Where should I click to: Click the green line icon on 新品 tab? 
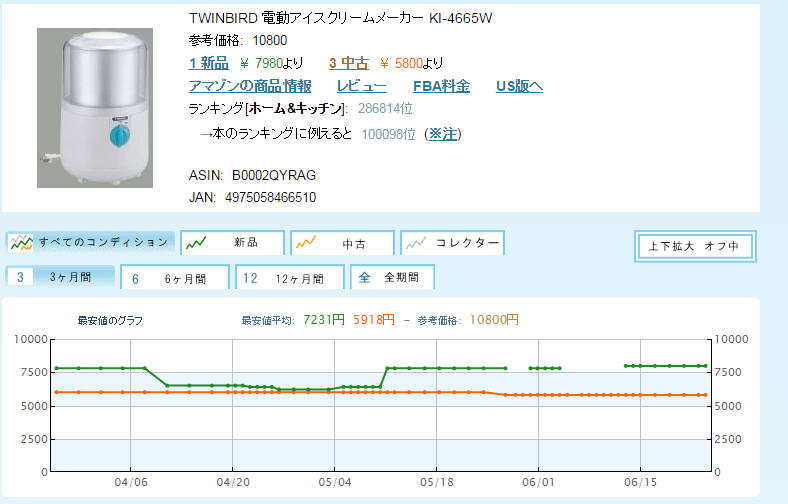[196, 243]
